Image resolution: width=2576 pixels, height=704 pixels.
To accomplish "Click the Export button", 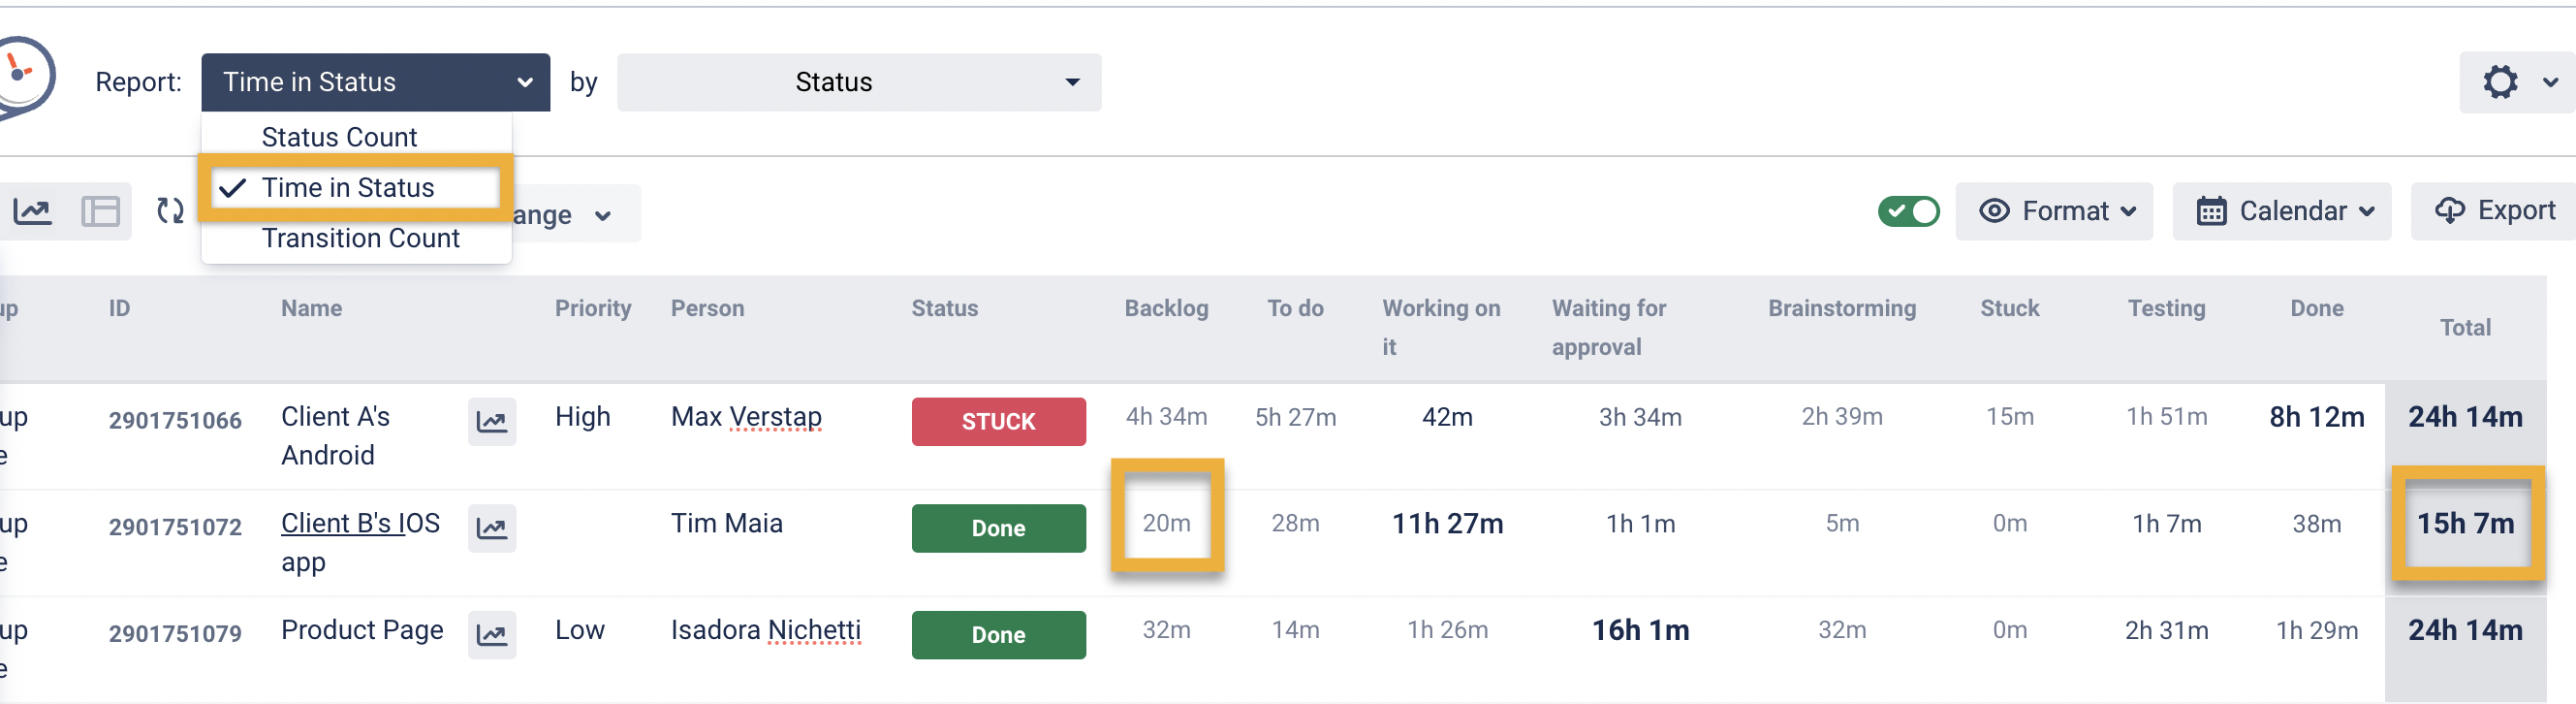I will (x=2495, y=211).
